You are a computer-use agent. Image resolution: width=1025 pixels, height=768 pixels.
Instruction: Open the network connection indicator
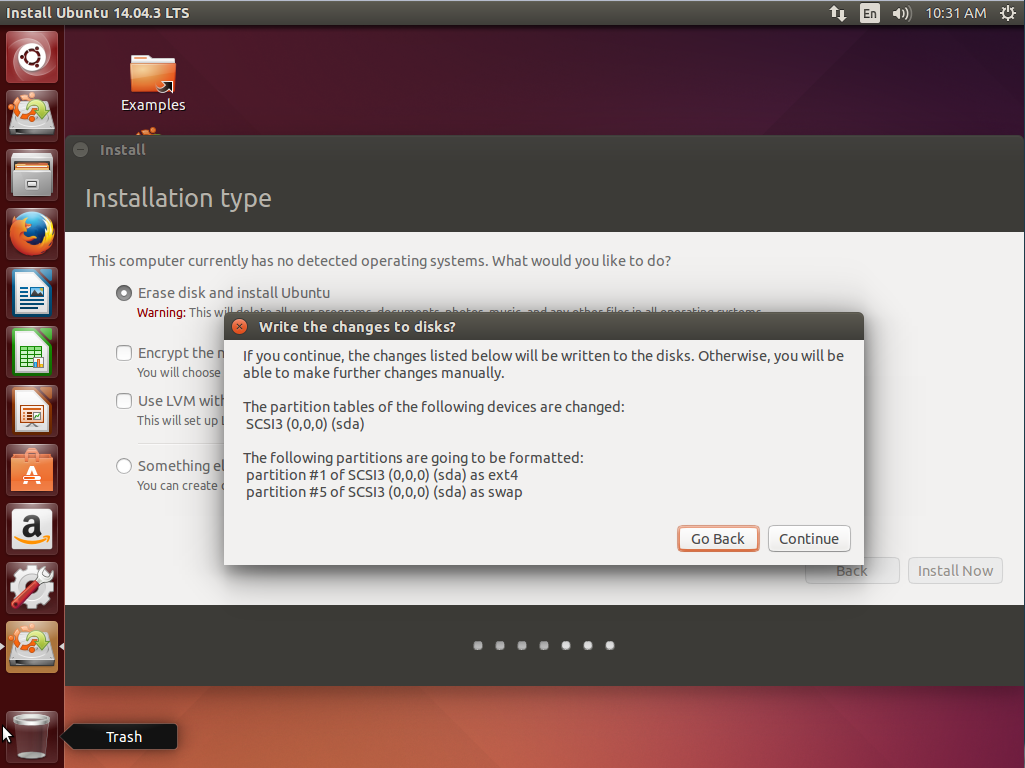(837, 13)
